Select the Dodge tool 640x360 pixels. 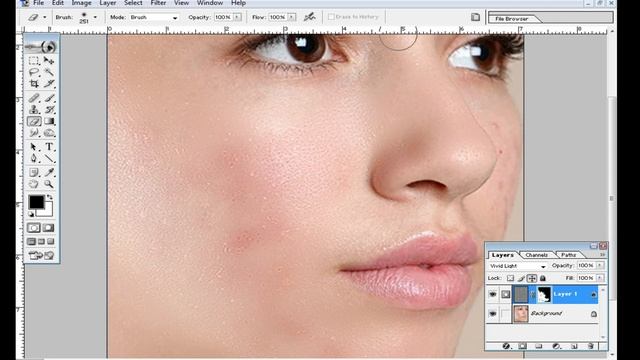tap(49, 133)
